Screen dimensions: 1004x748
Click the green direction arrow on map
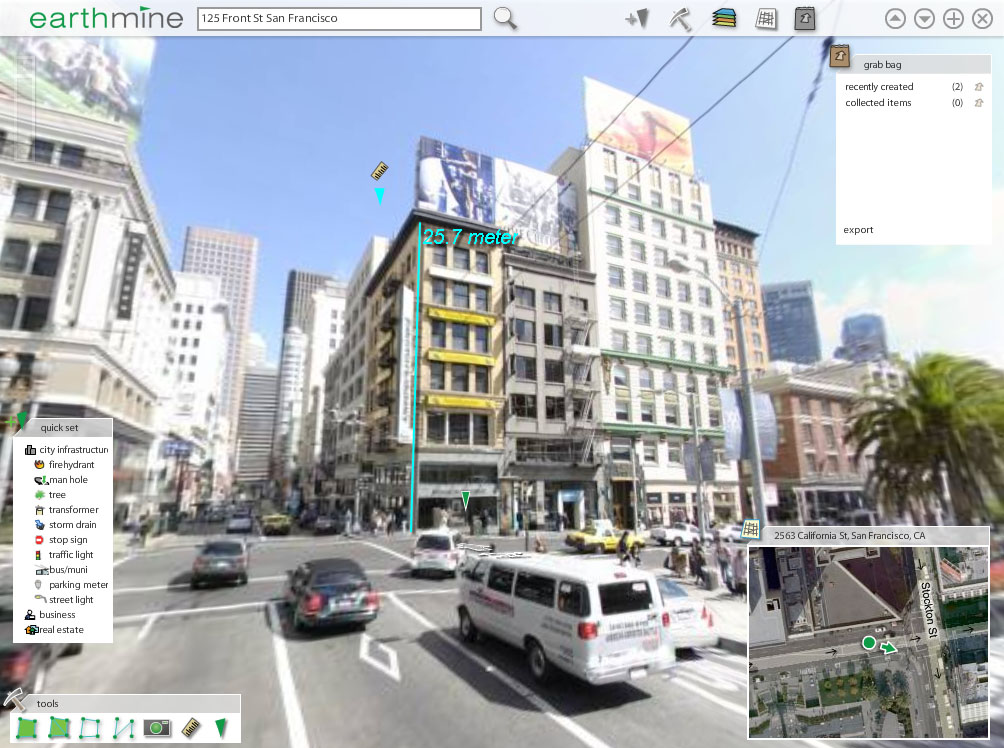pos(889,648)
